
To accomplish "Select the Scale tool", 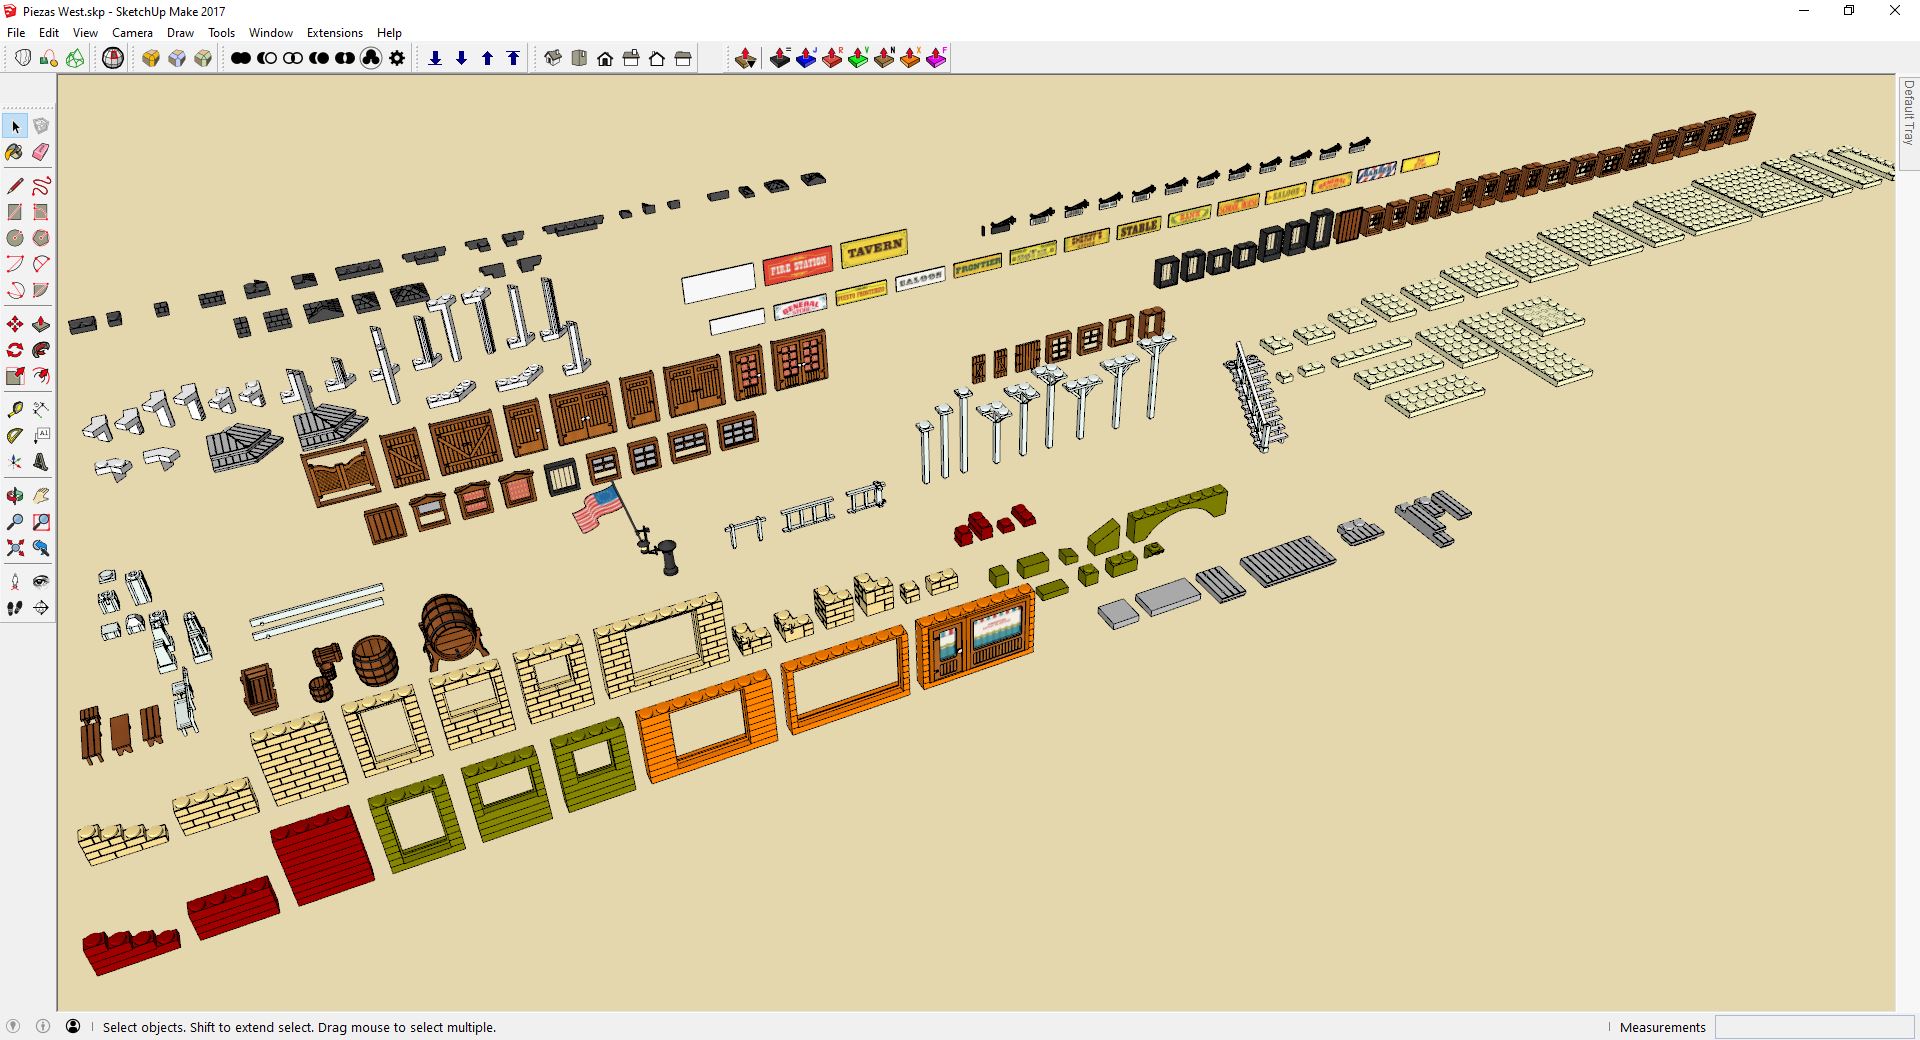I will (x=15, y=376).
